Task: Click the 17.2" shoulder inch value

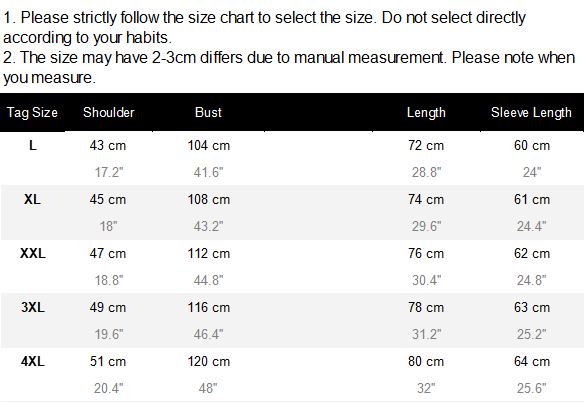Action: [x=108, y=172]
